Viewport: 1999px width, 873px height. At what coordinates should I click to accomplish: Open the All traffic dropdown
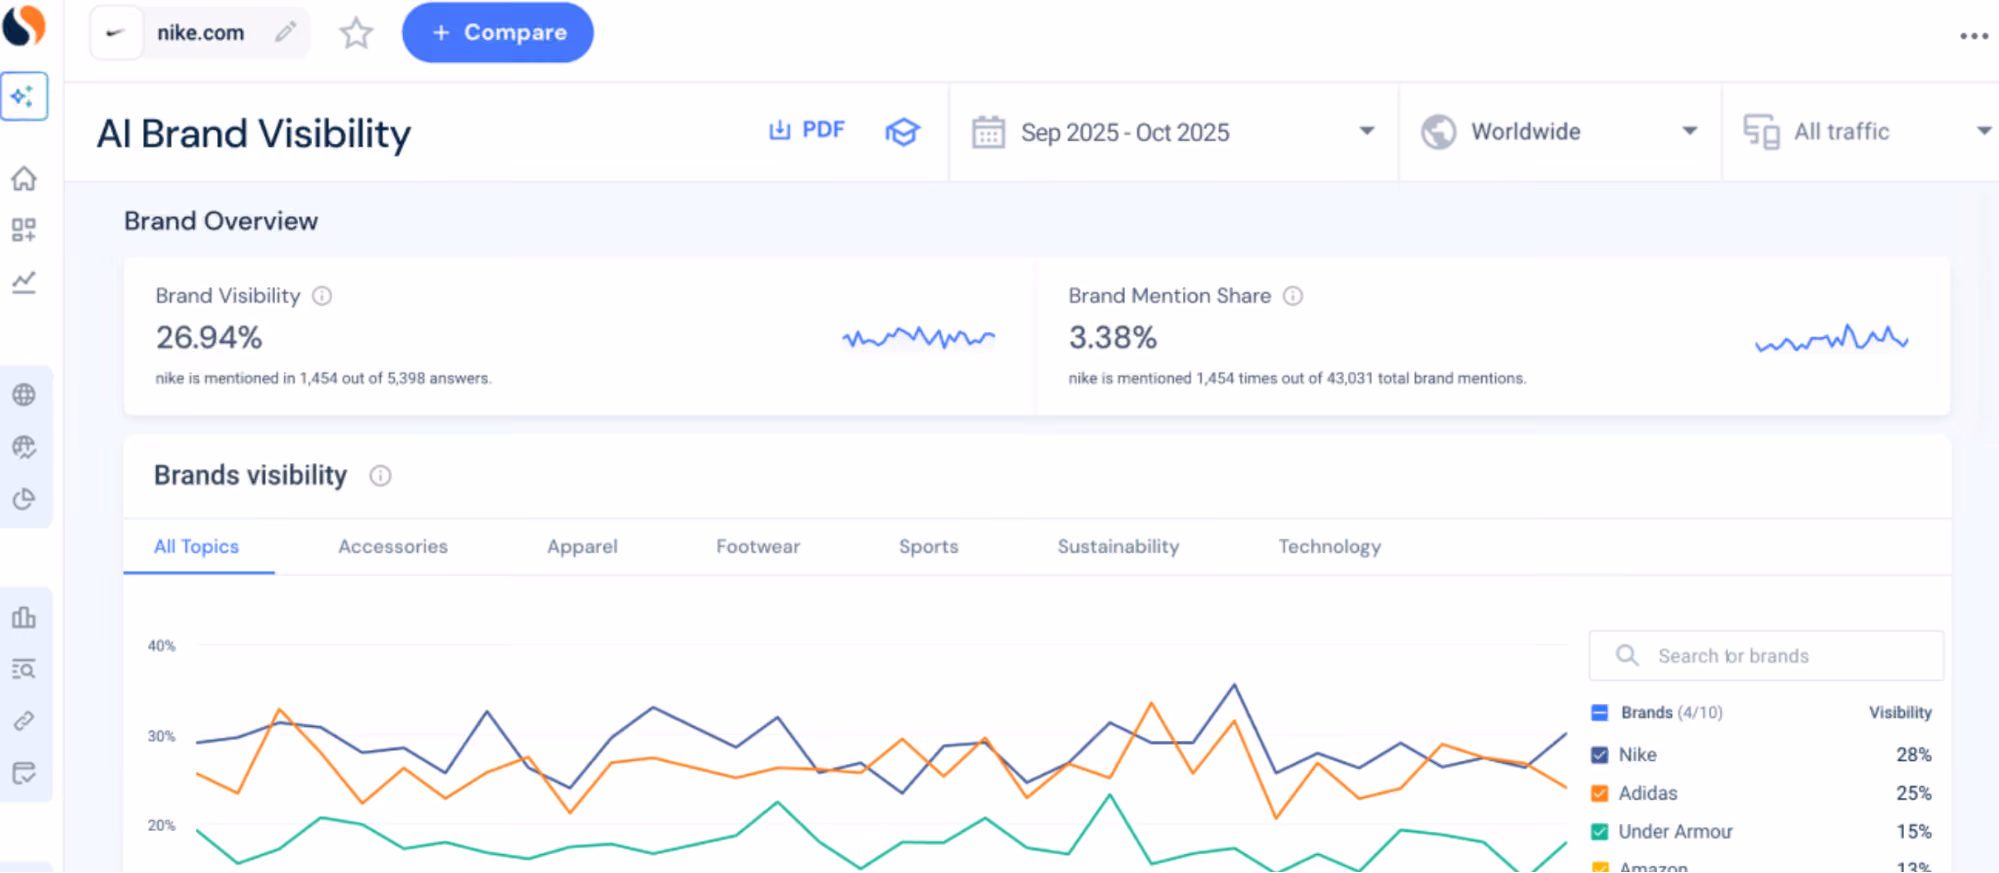[1862, 132]
